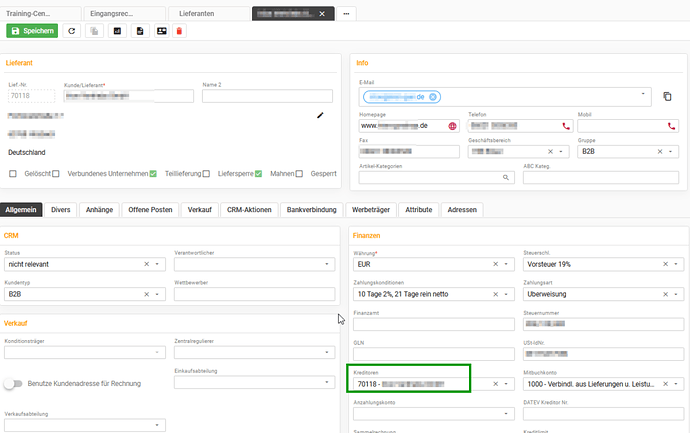Open the Geschäftsbereich dropdown arrow
This screenshot has height=433, width=690.
(x=561, y=151)
